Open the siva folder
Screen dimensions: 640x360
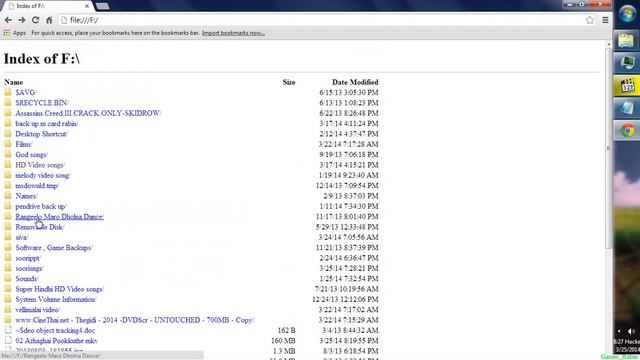(22, 237)
